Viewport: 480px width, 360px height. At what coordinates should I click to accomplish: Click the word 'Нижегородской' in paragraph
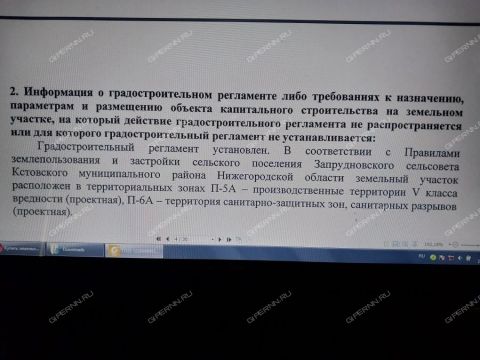(x=255, y=176)
